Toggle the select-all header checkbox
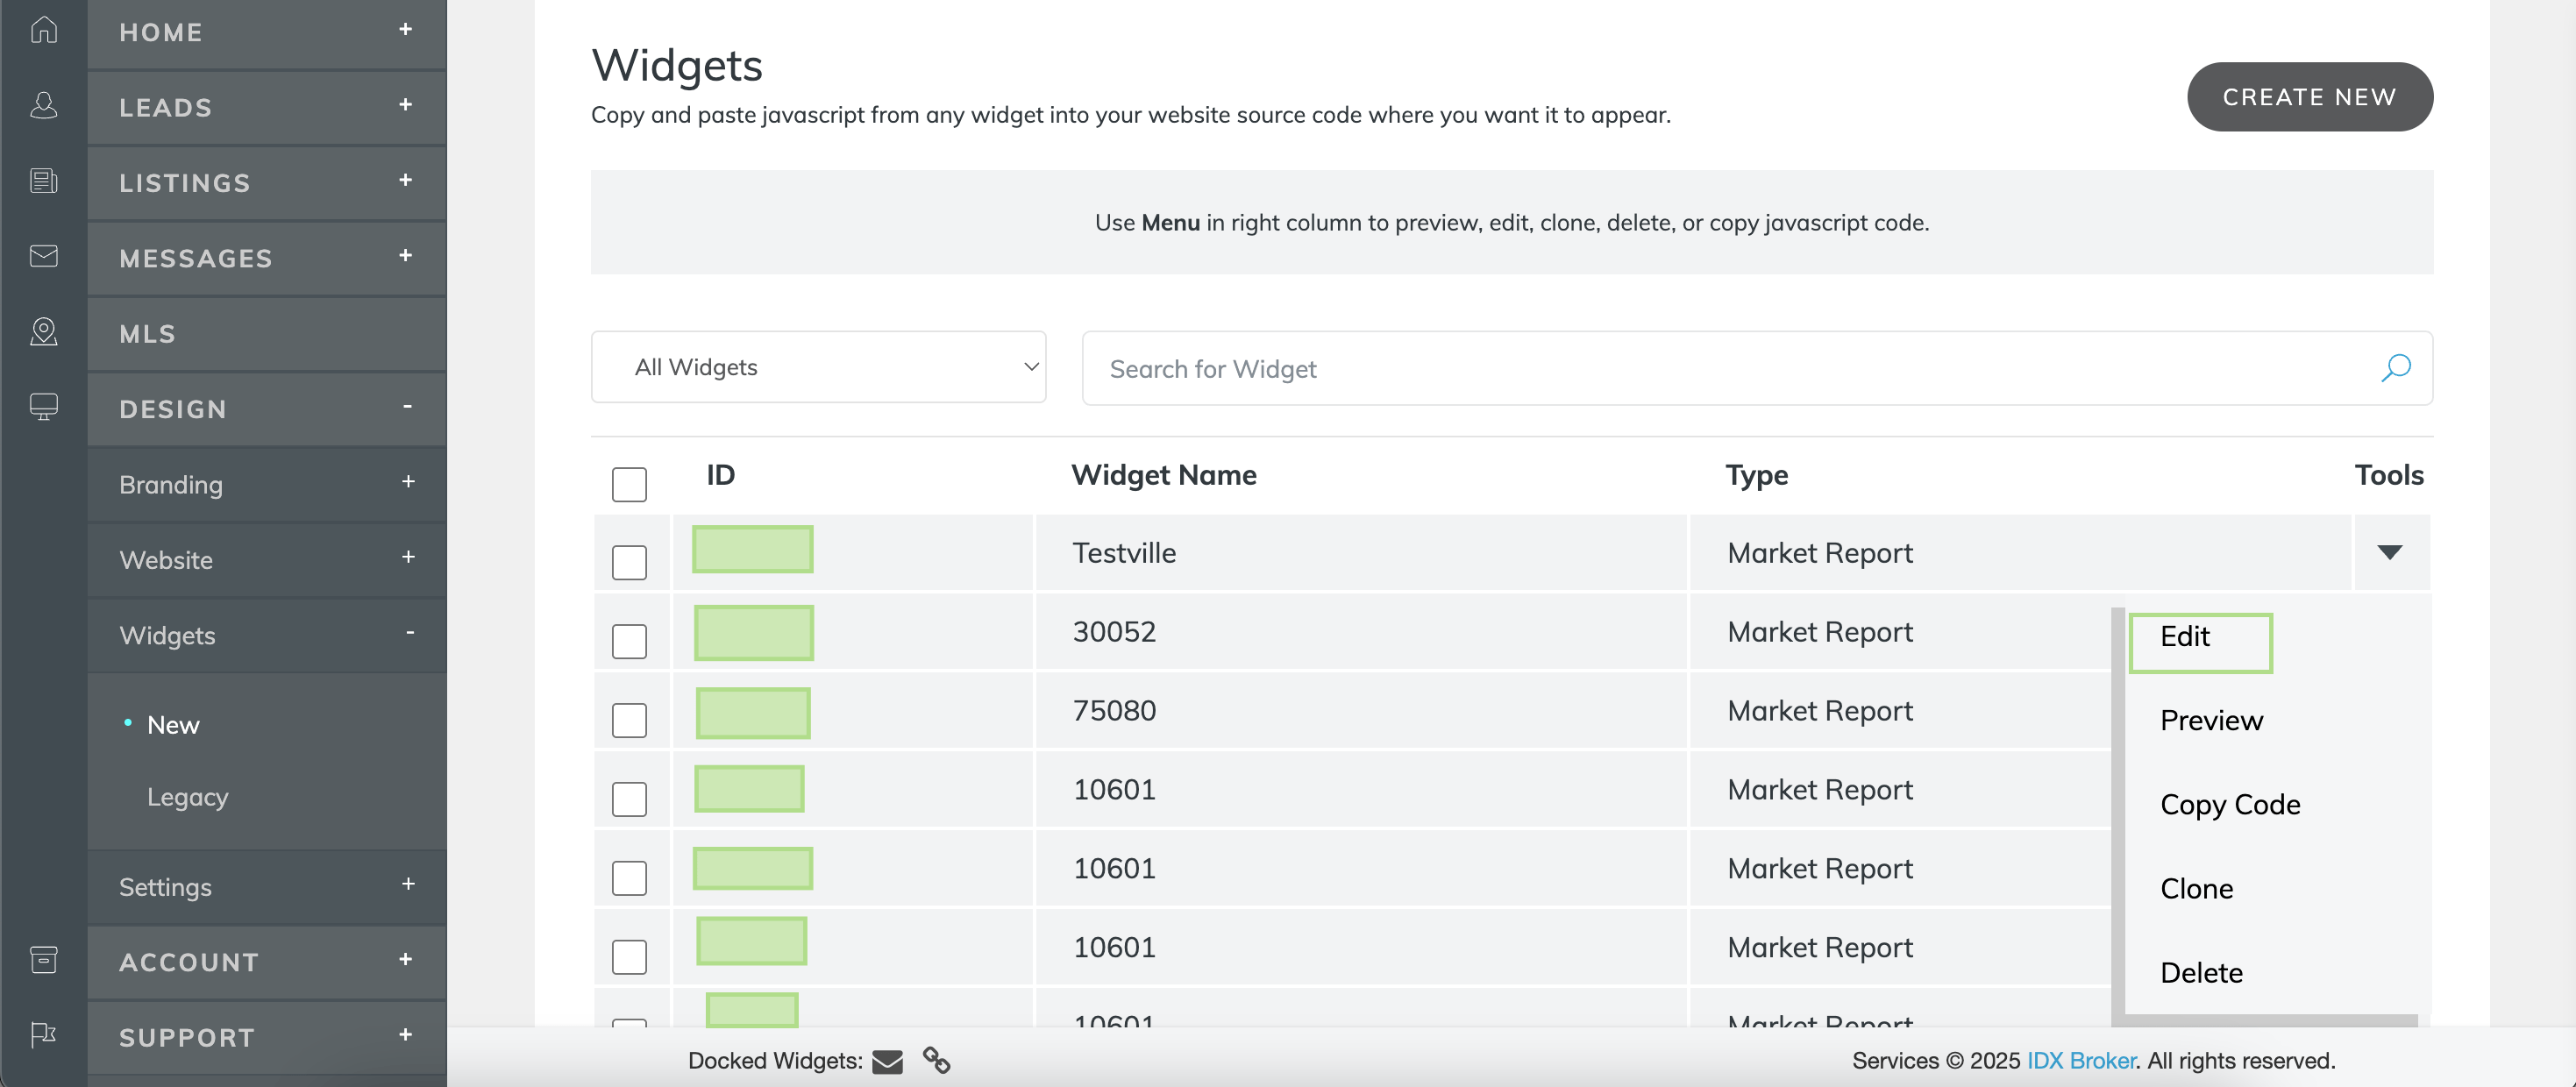2576x1087 pixels. tap(629, 484)
